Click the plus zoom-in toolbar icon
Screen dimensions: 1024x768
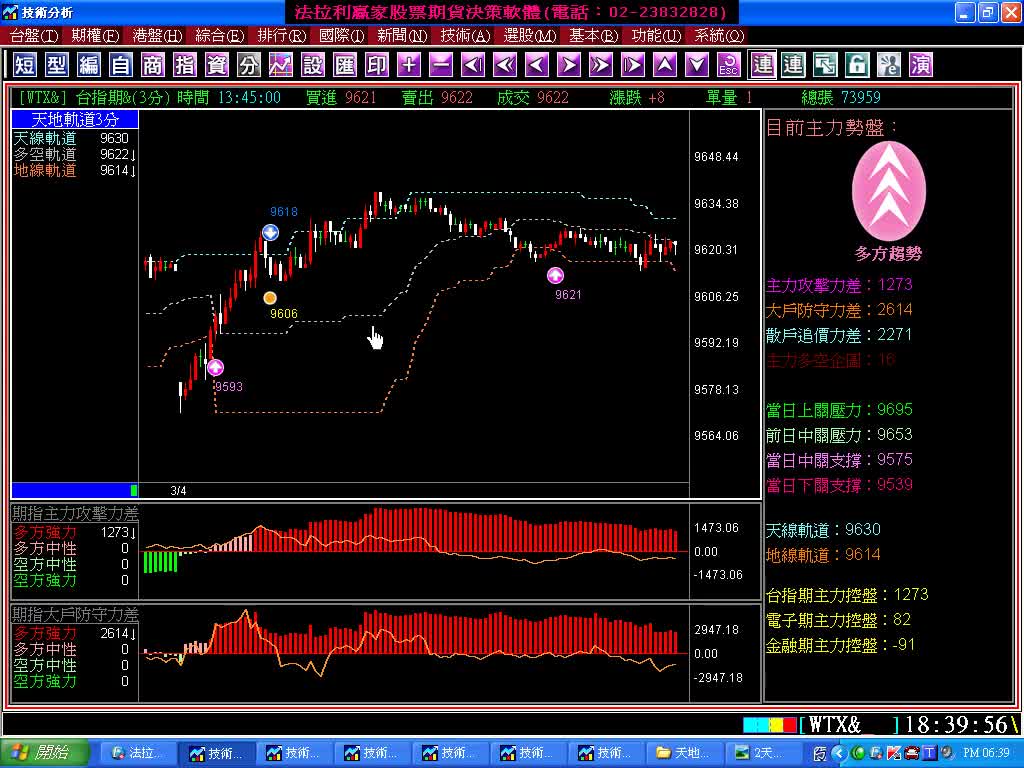pyautogui.click(x=409, y=65)
